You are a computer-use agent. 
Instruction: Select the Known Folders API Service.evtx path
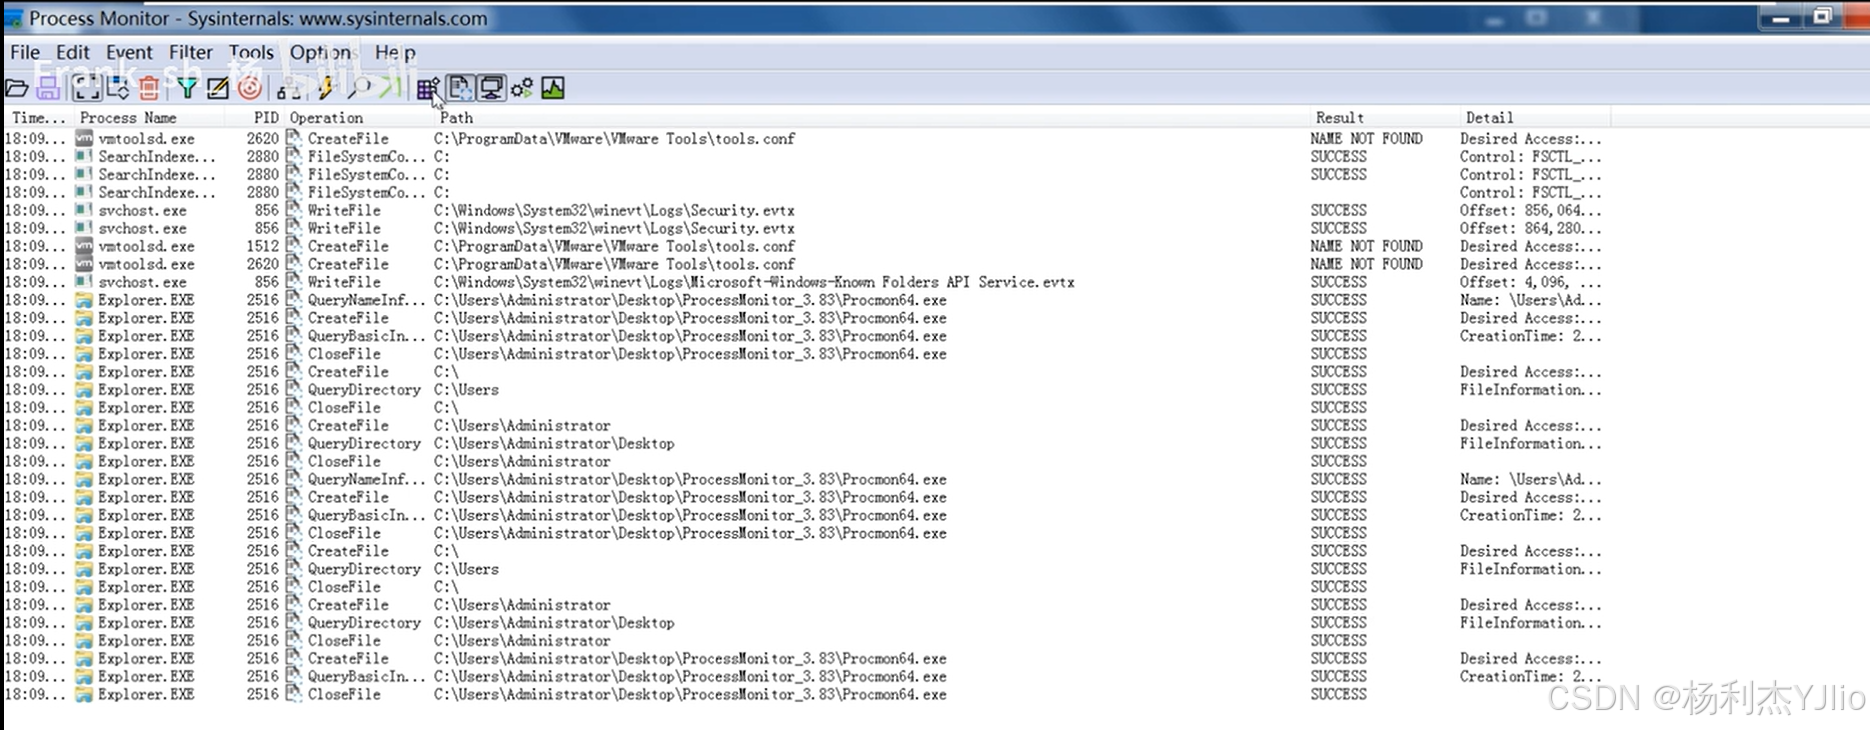click(x=754, y=282)
